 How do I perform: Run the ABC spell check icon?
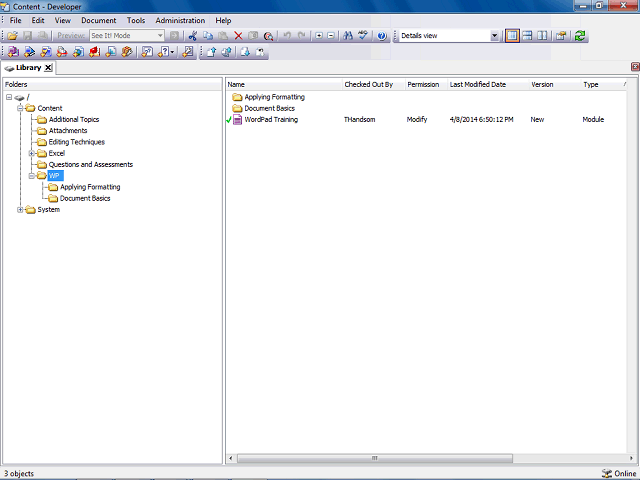click(x=363, y=36)
